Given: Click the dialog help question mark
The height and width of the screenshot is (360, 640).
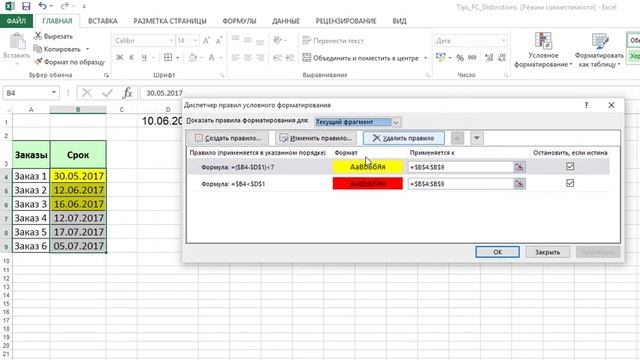Looking at the screenshot, I should click(x=586, y=105).
